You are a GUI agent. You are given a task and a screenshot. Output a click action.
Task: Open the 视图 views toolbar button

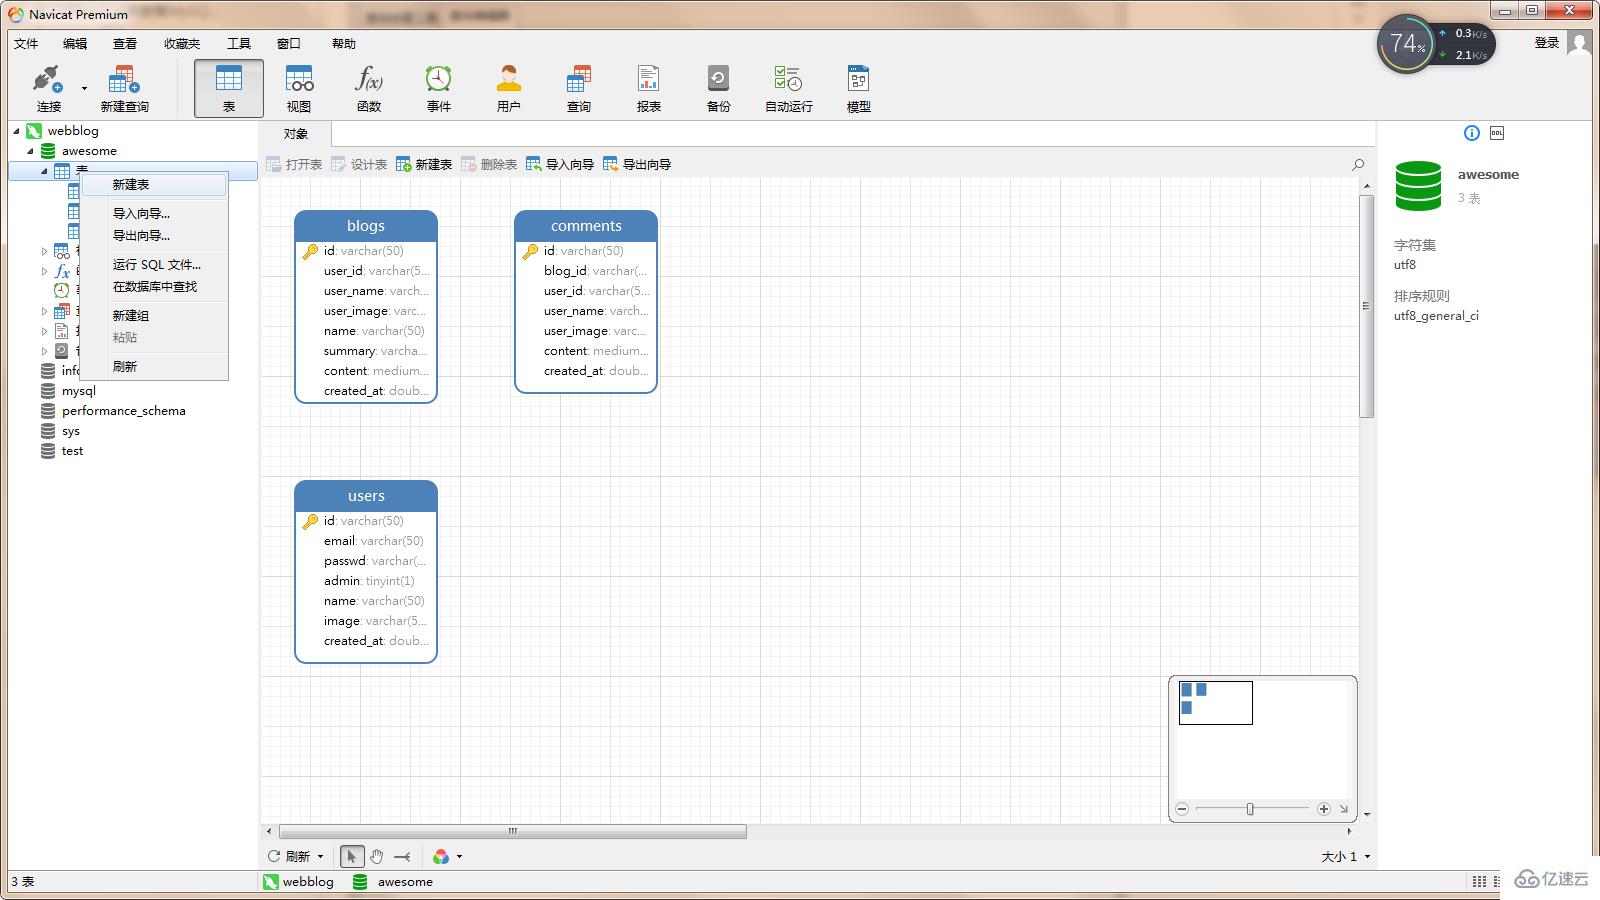tap(299, 88)
